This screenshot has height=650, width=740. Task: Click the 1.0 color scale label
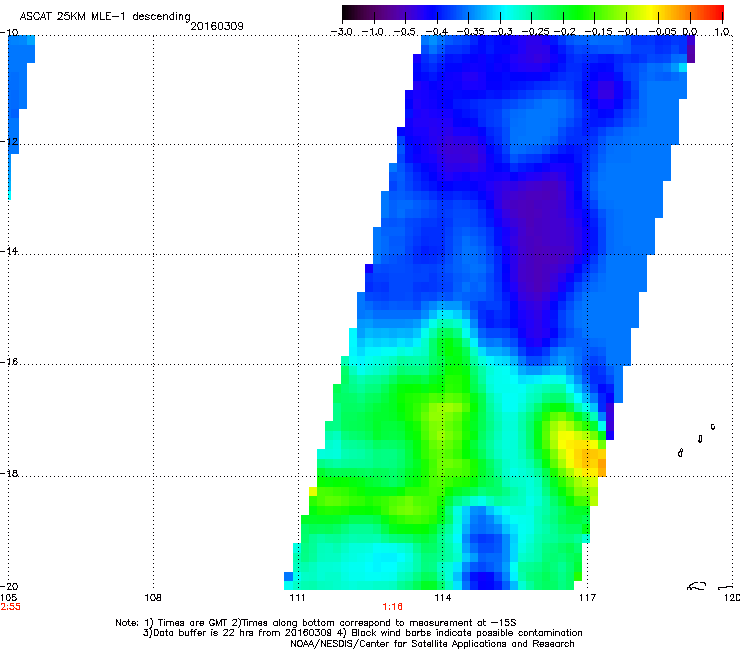tap(722, 32)
